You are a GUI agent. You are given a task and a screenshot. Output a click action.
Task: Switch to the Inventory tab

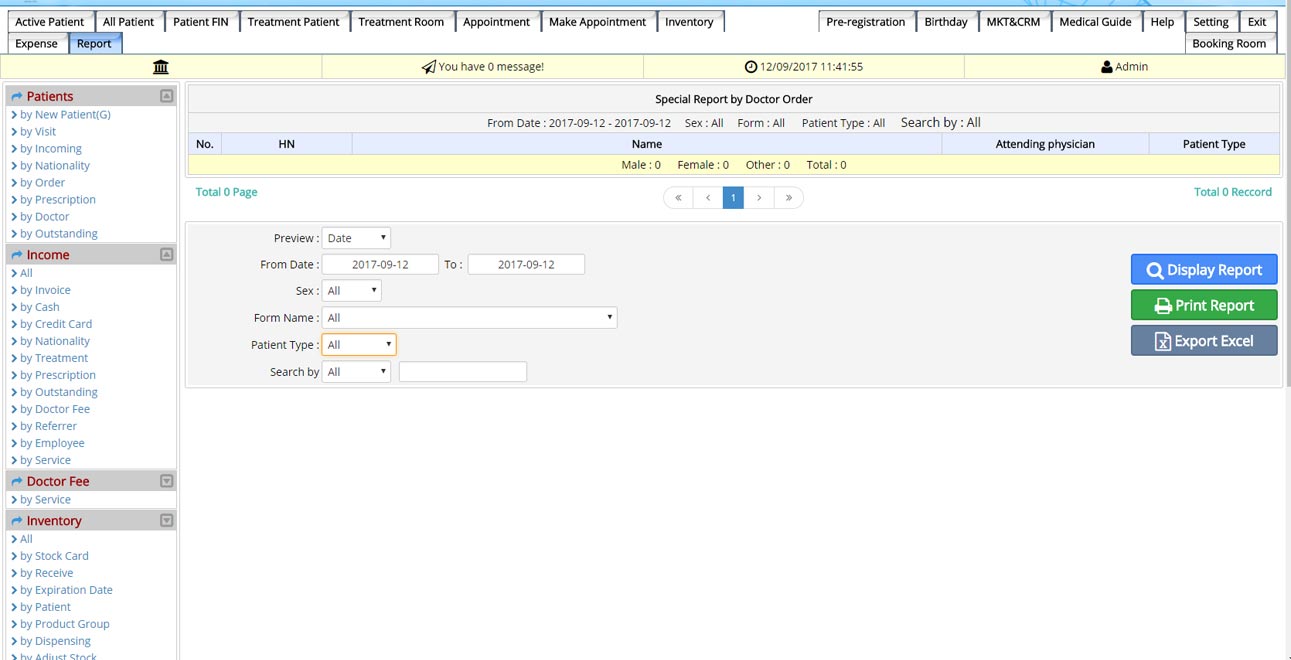[689, 22]
